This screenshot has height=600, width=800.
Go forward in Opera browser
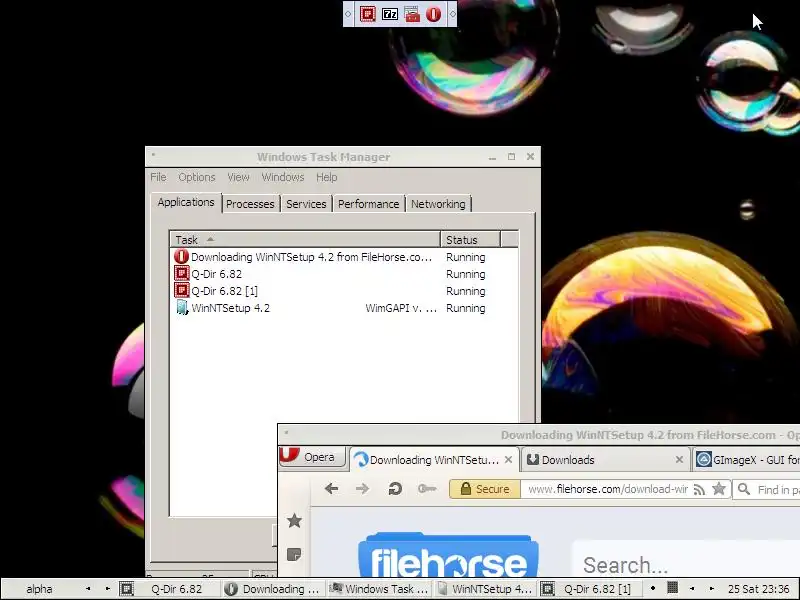coord(362,489)
